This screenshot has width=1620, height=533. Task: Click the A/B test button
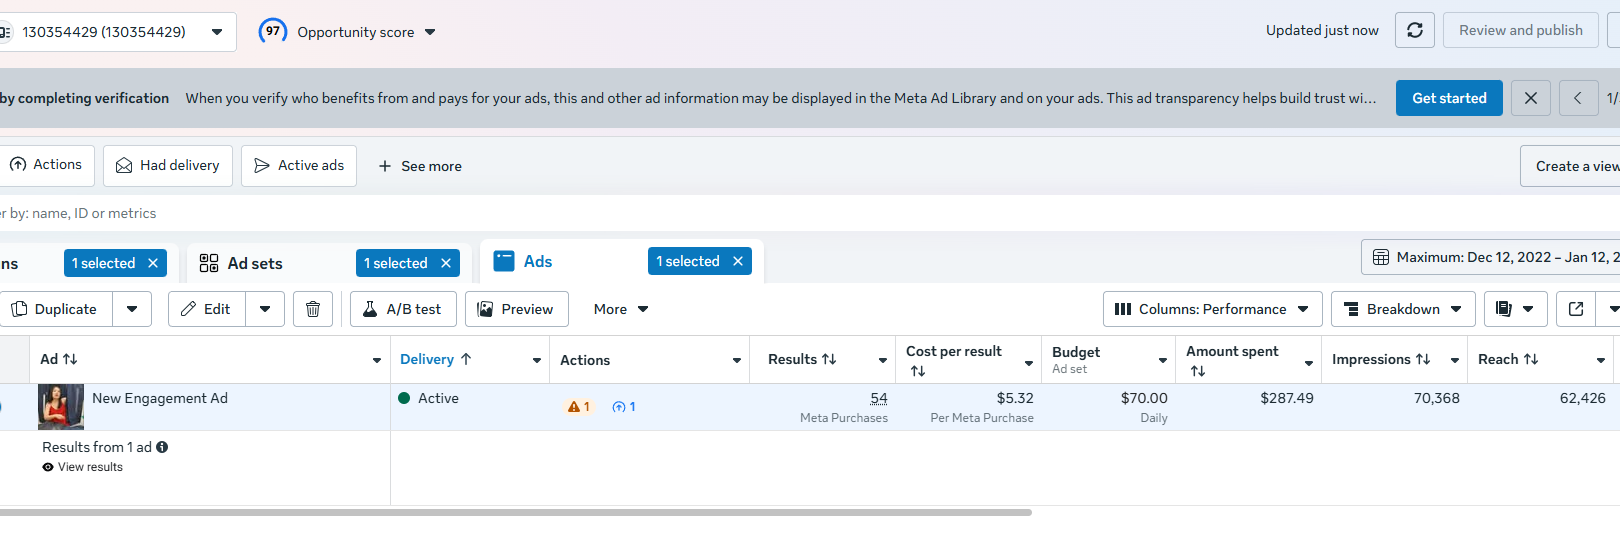click(x=403, y=309)
